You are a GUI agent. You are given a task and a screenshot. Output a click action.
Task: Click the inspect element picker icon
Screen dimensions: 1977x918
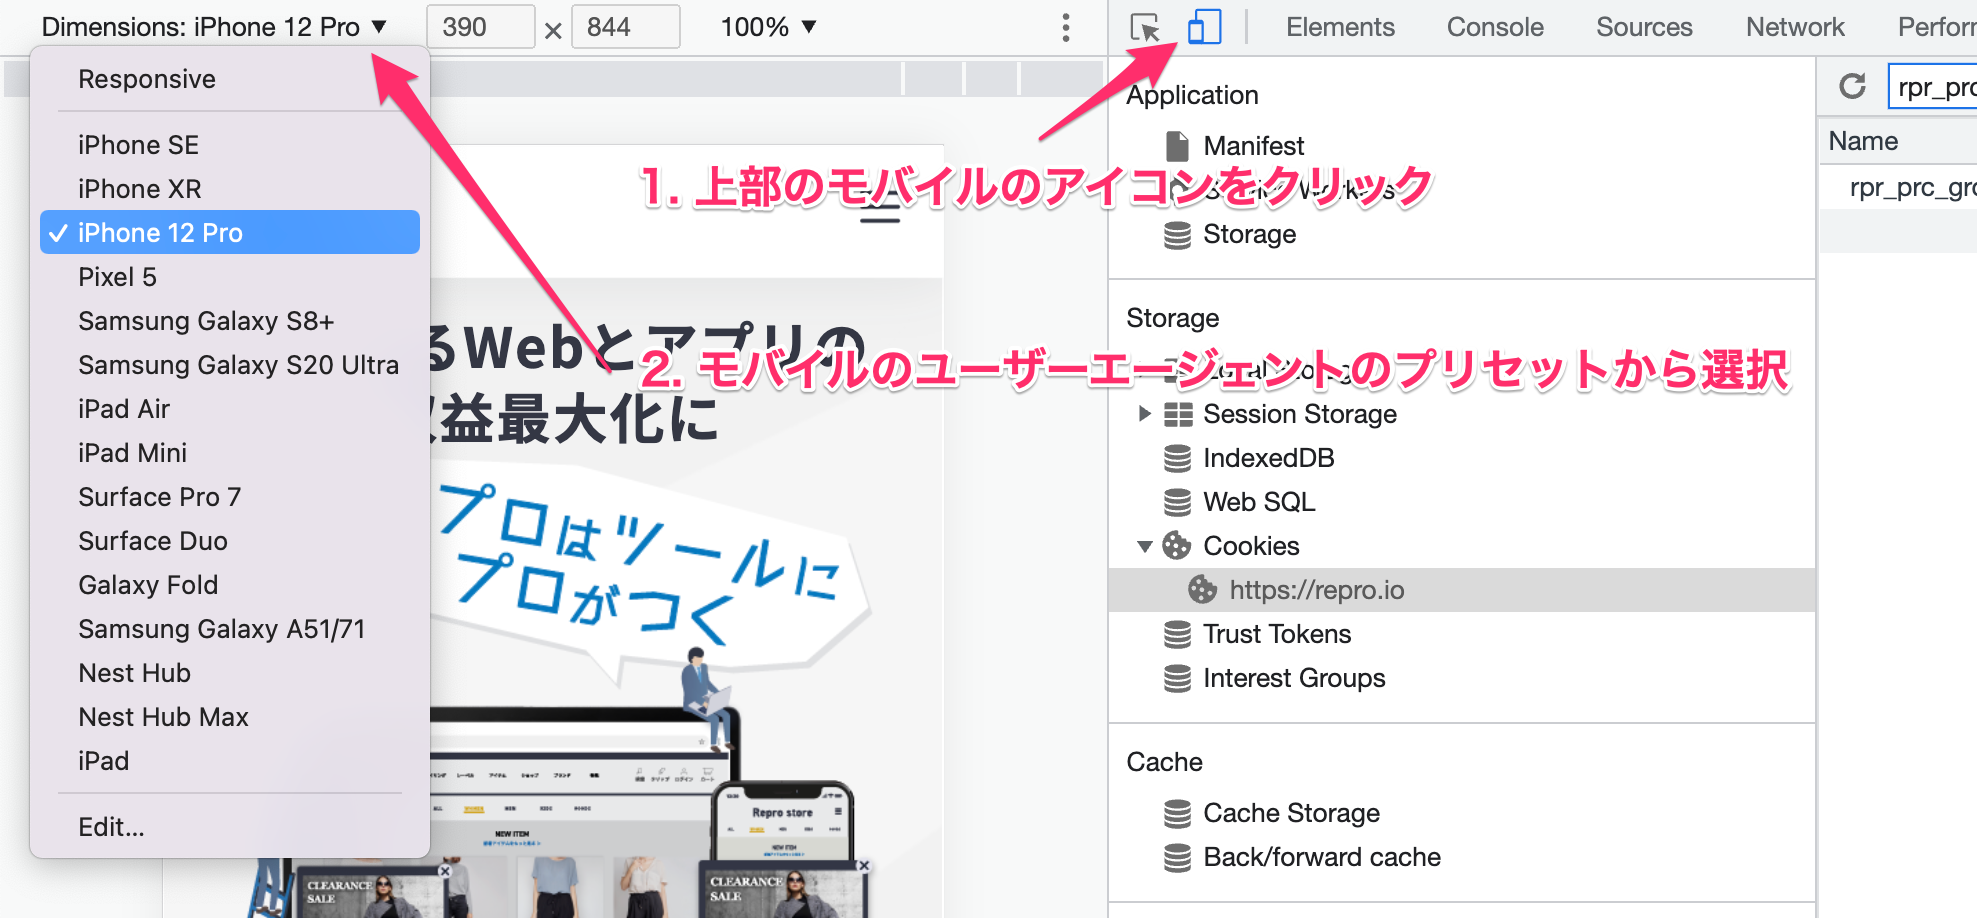click(x=1145, y=27)
